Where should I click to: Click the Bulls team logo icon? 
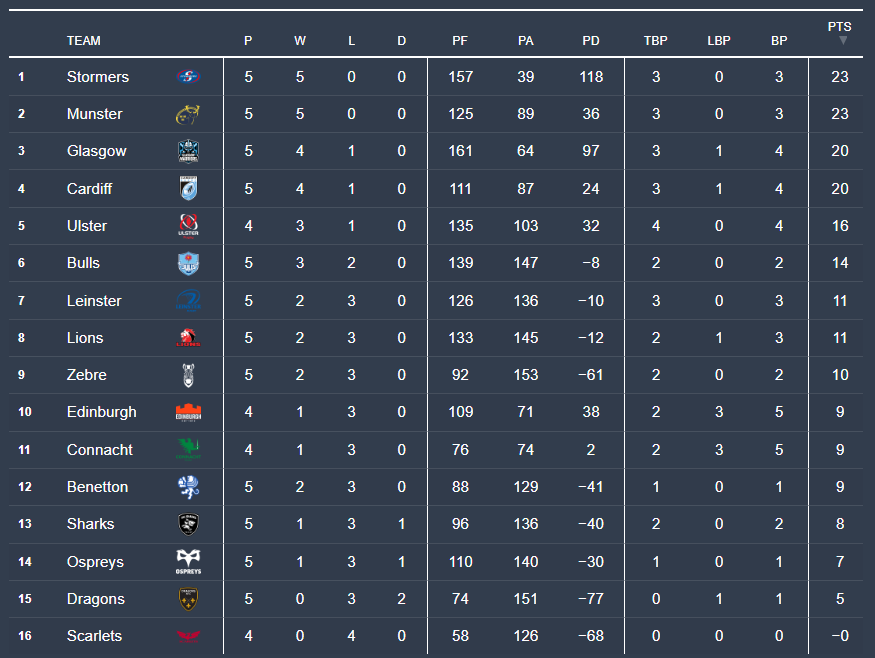189,263
